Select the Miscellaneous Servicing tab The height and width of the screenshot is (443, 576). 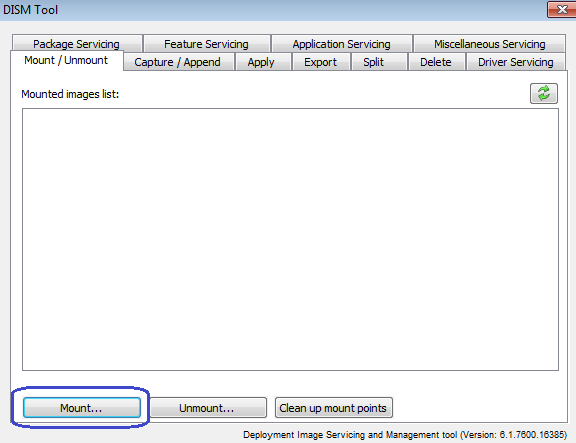489,44
